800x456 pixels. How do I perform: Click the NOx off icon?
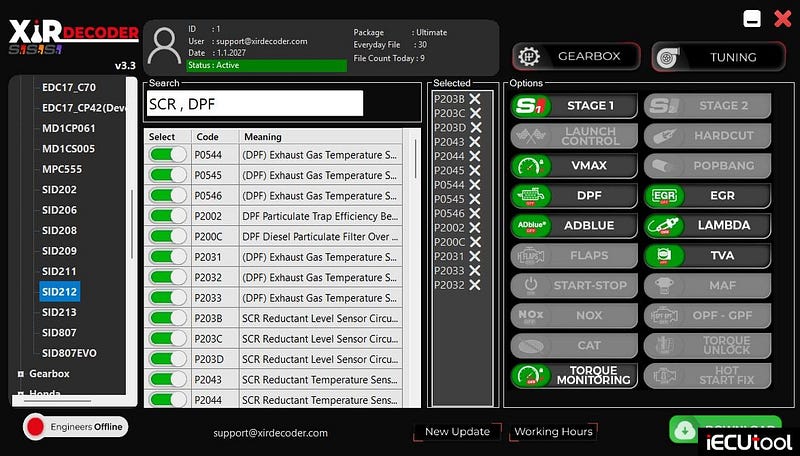pyautogui.click(x=531, y=316)
